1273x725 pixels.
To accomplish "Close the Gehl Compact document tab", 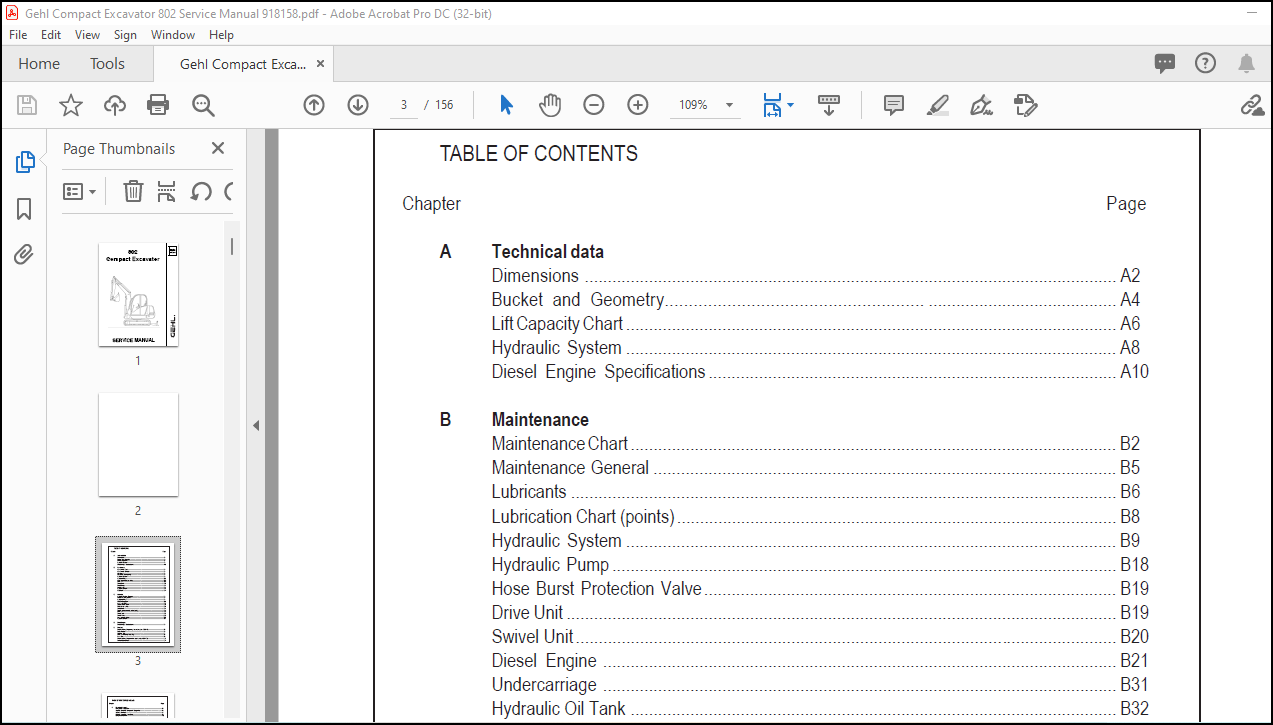I will 320,64.
